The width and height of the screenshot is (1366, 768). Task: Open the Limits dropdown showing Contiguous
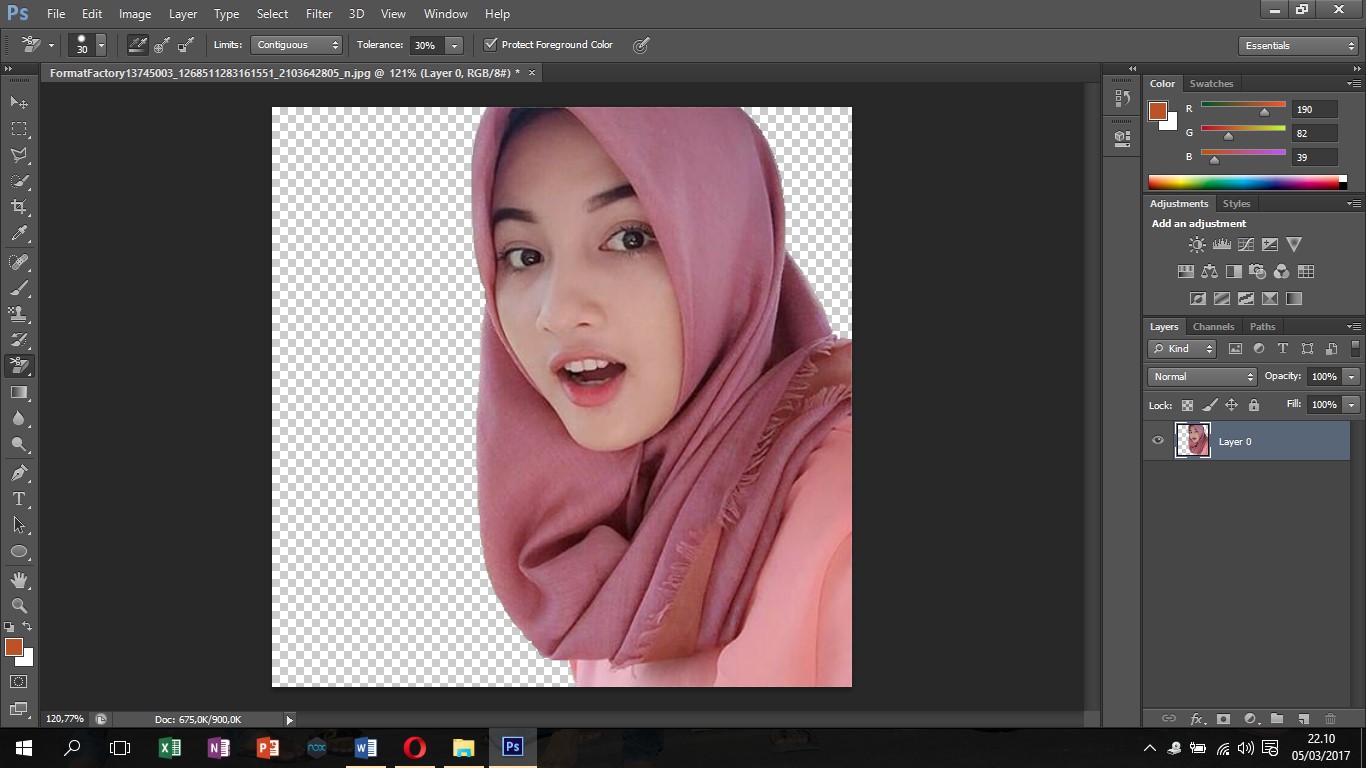[296, 44]
